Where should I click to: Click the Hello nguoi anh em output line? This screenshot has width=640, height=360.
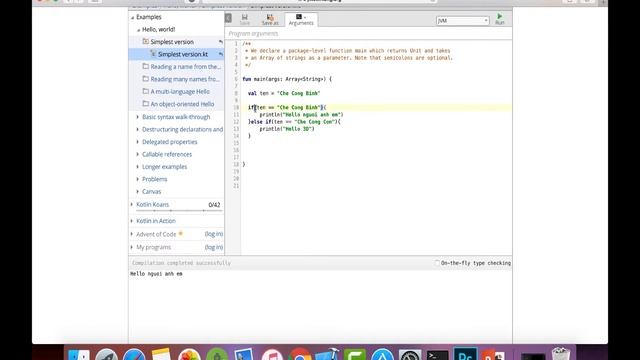tap(156, 274)
